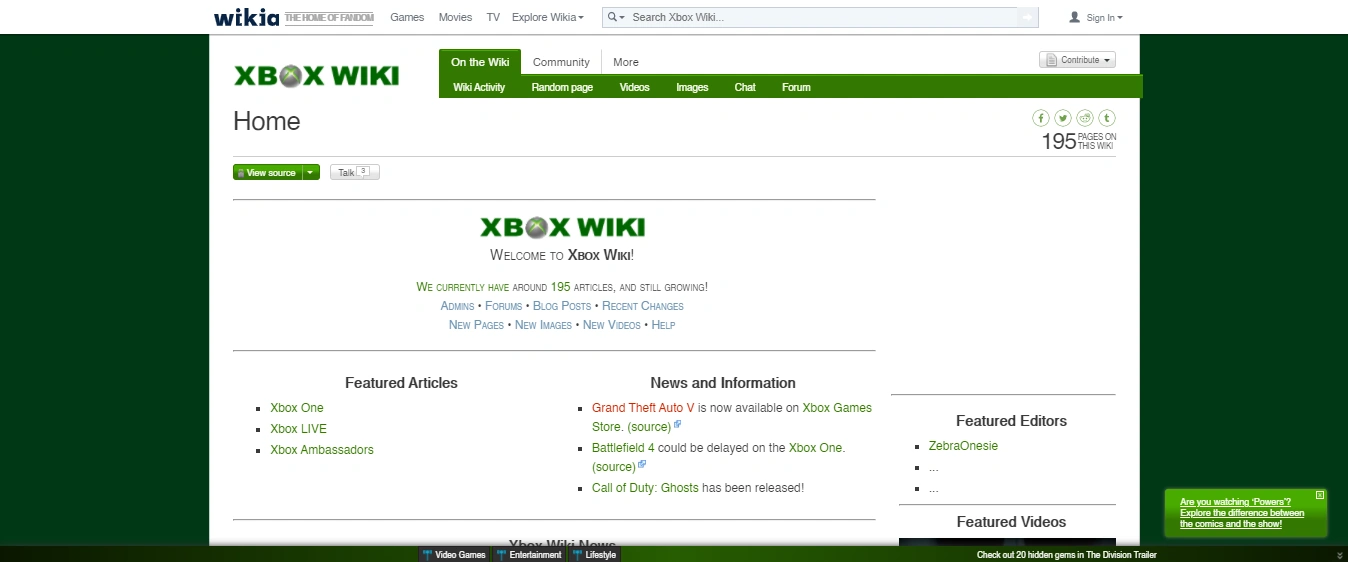Open the Blog Posts link
Screen dimensions: 1348x562
(562, 306)
